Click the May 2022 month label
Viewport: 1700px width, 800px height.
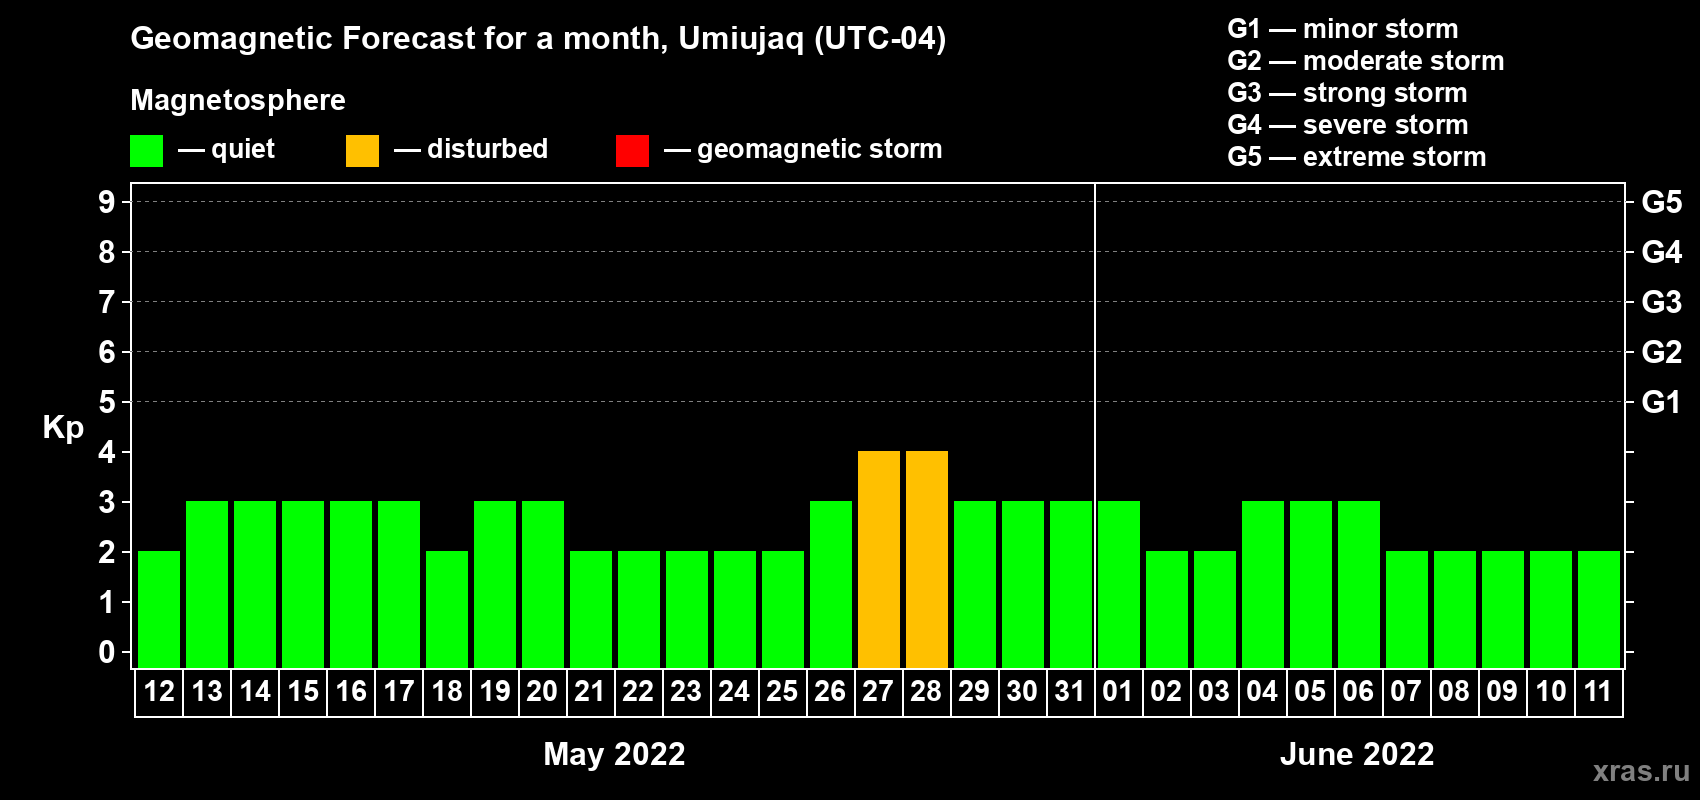(614, 754)
